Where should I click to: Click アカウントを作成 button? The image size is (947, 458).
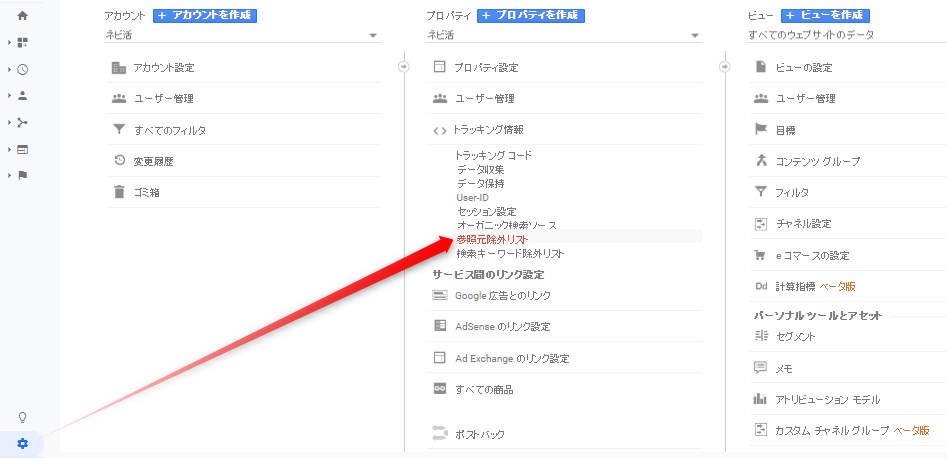204,16
